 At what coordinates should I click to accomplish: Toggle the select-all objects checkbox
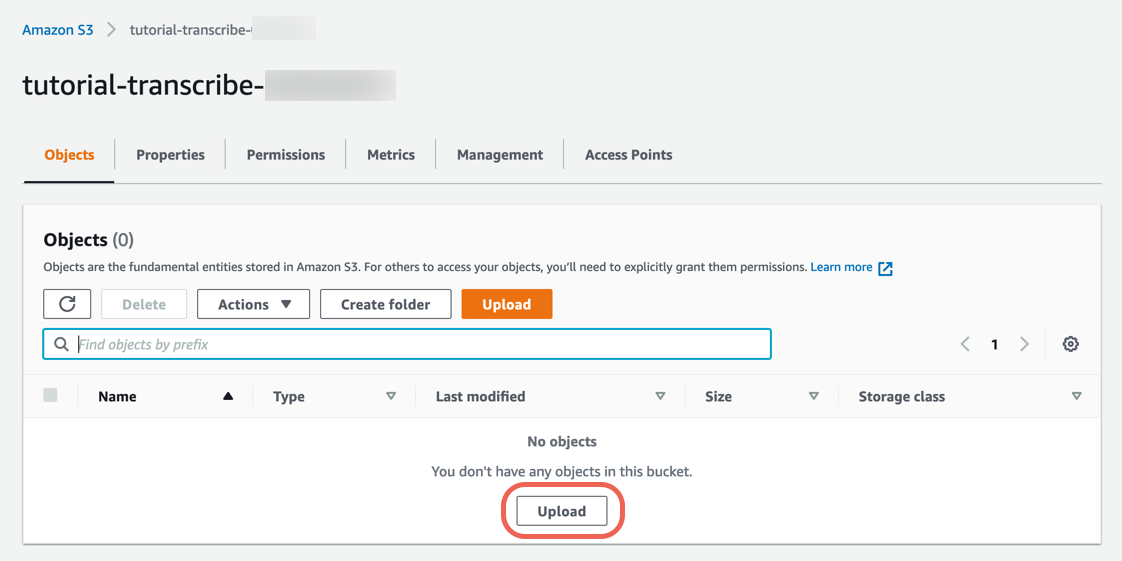click(50, 395)
